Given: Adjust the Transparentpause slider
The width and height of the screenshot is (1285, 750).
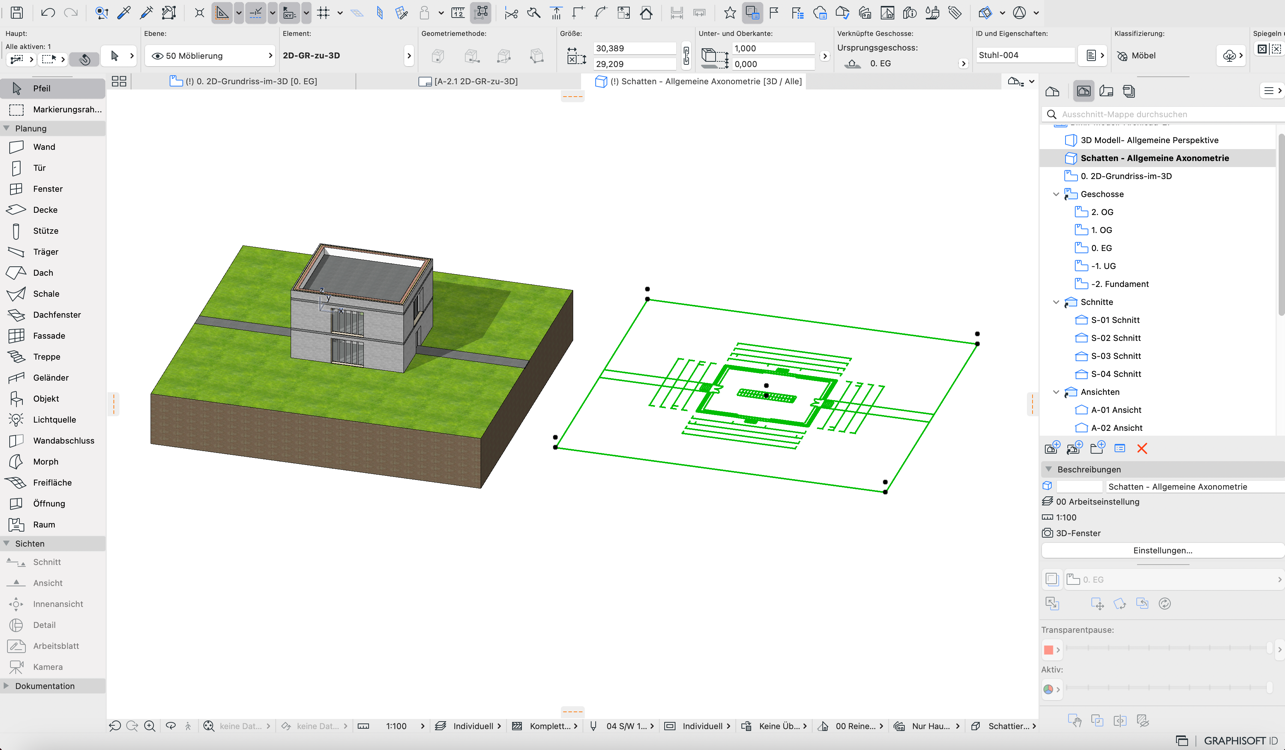Looking at the screenshot, I should point(1170,649).
